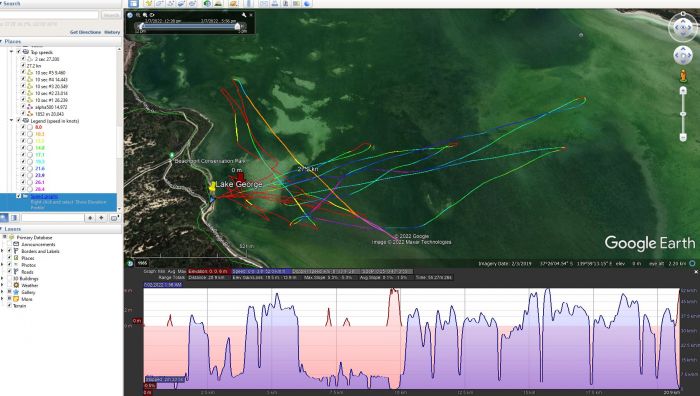Click the History link in search panel
700x396 pixels.
112,32
